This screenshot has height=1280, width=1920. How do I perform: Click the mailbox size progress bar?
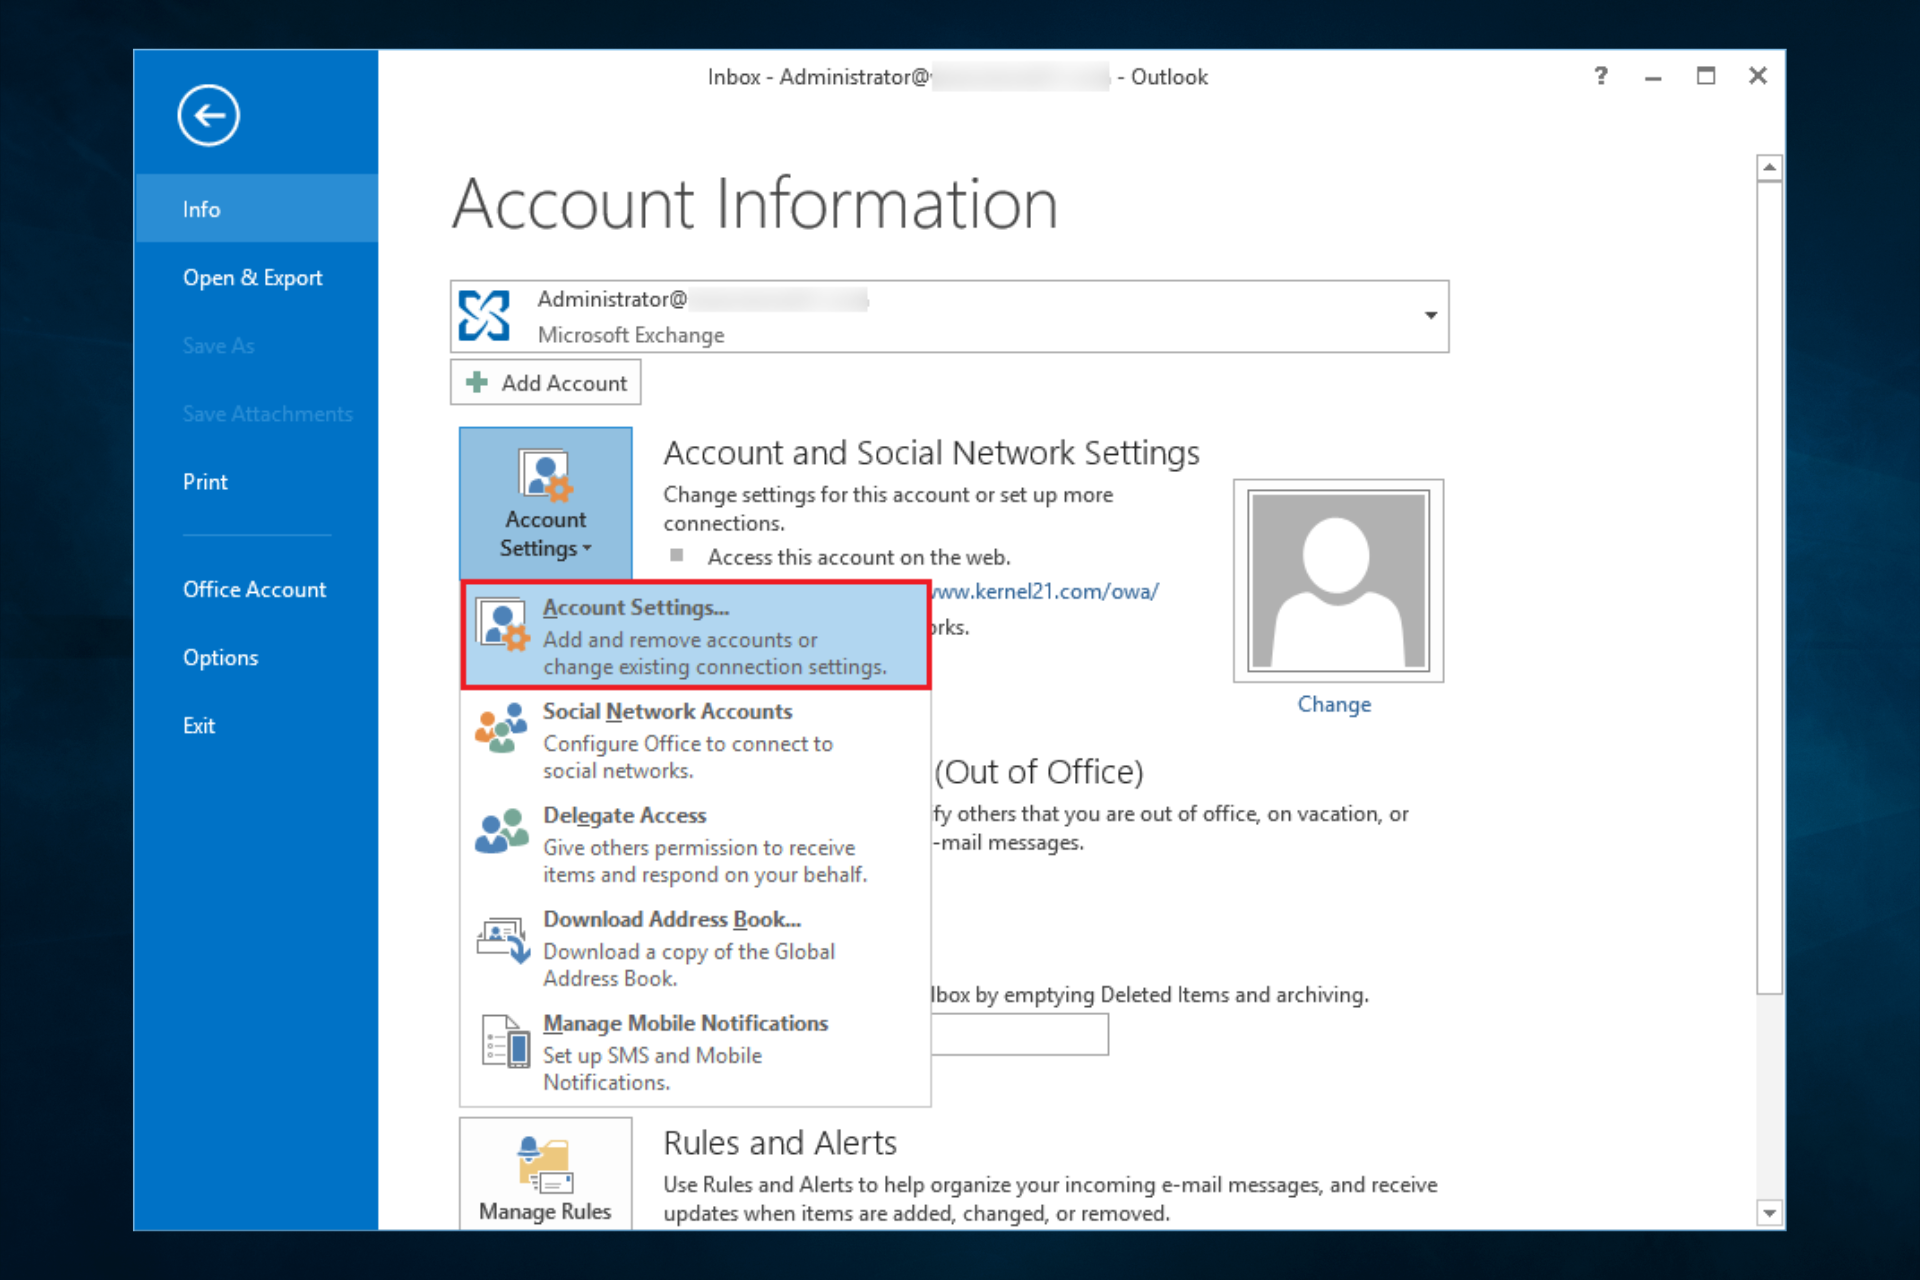click(x=1019, y=1034)
